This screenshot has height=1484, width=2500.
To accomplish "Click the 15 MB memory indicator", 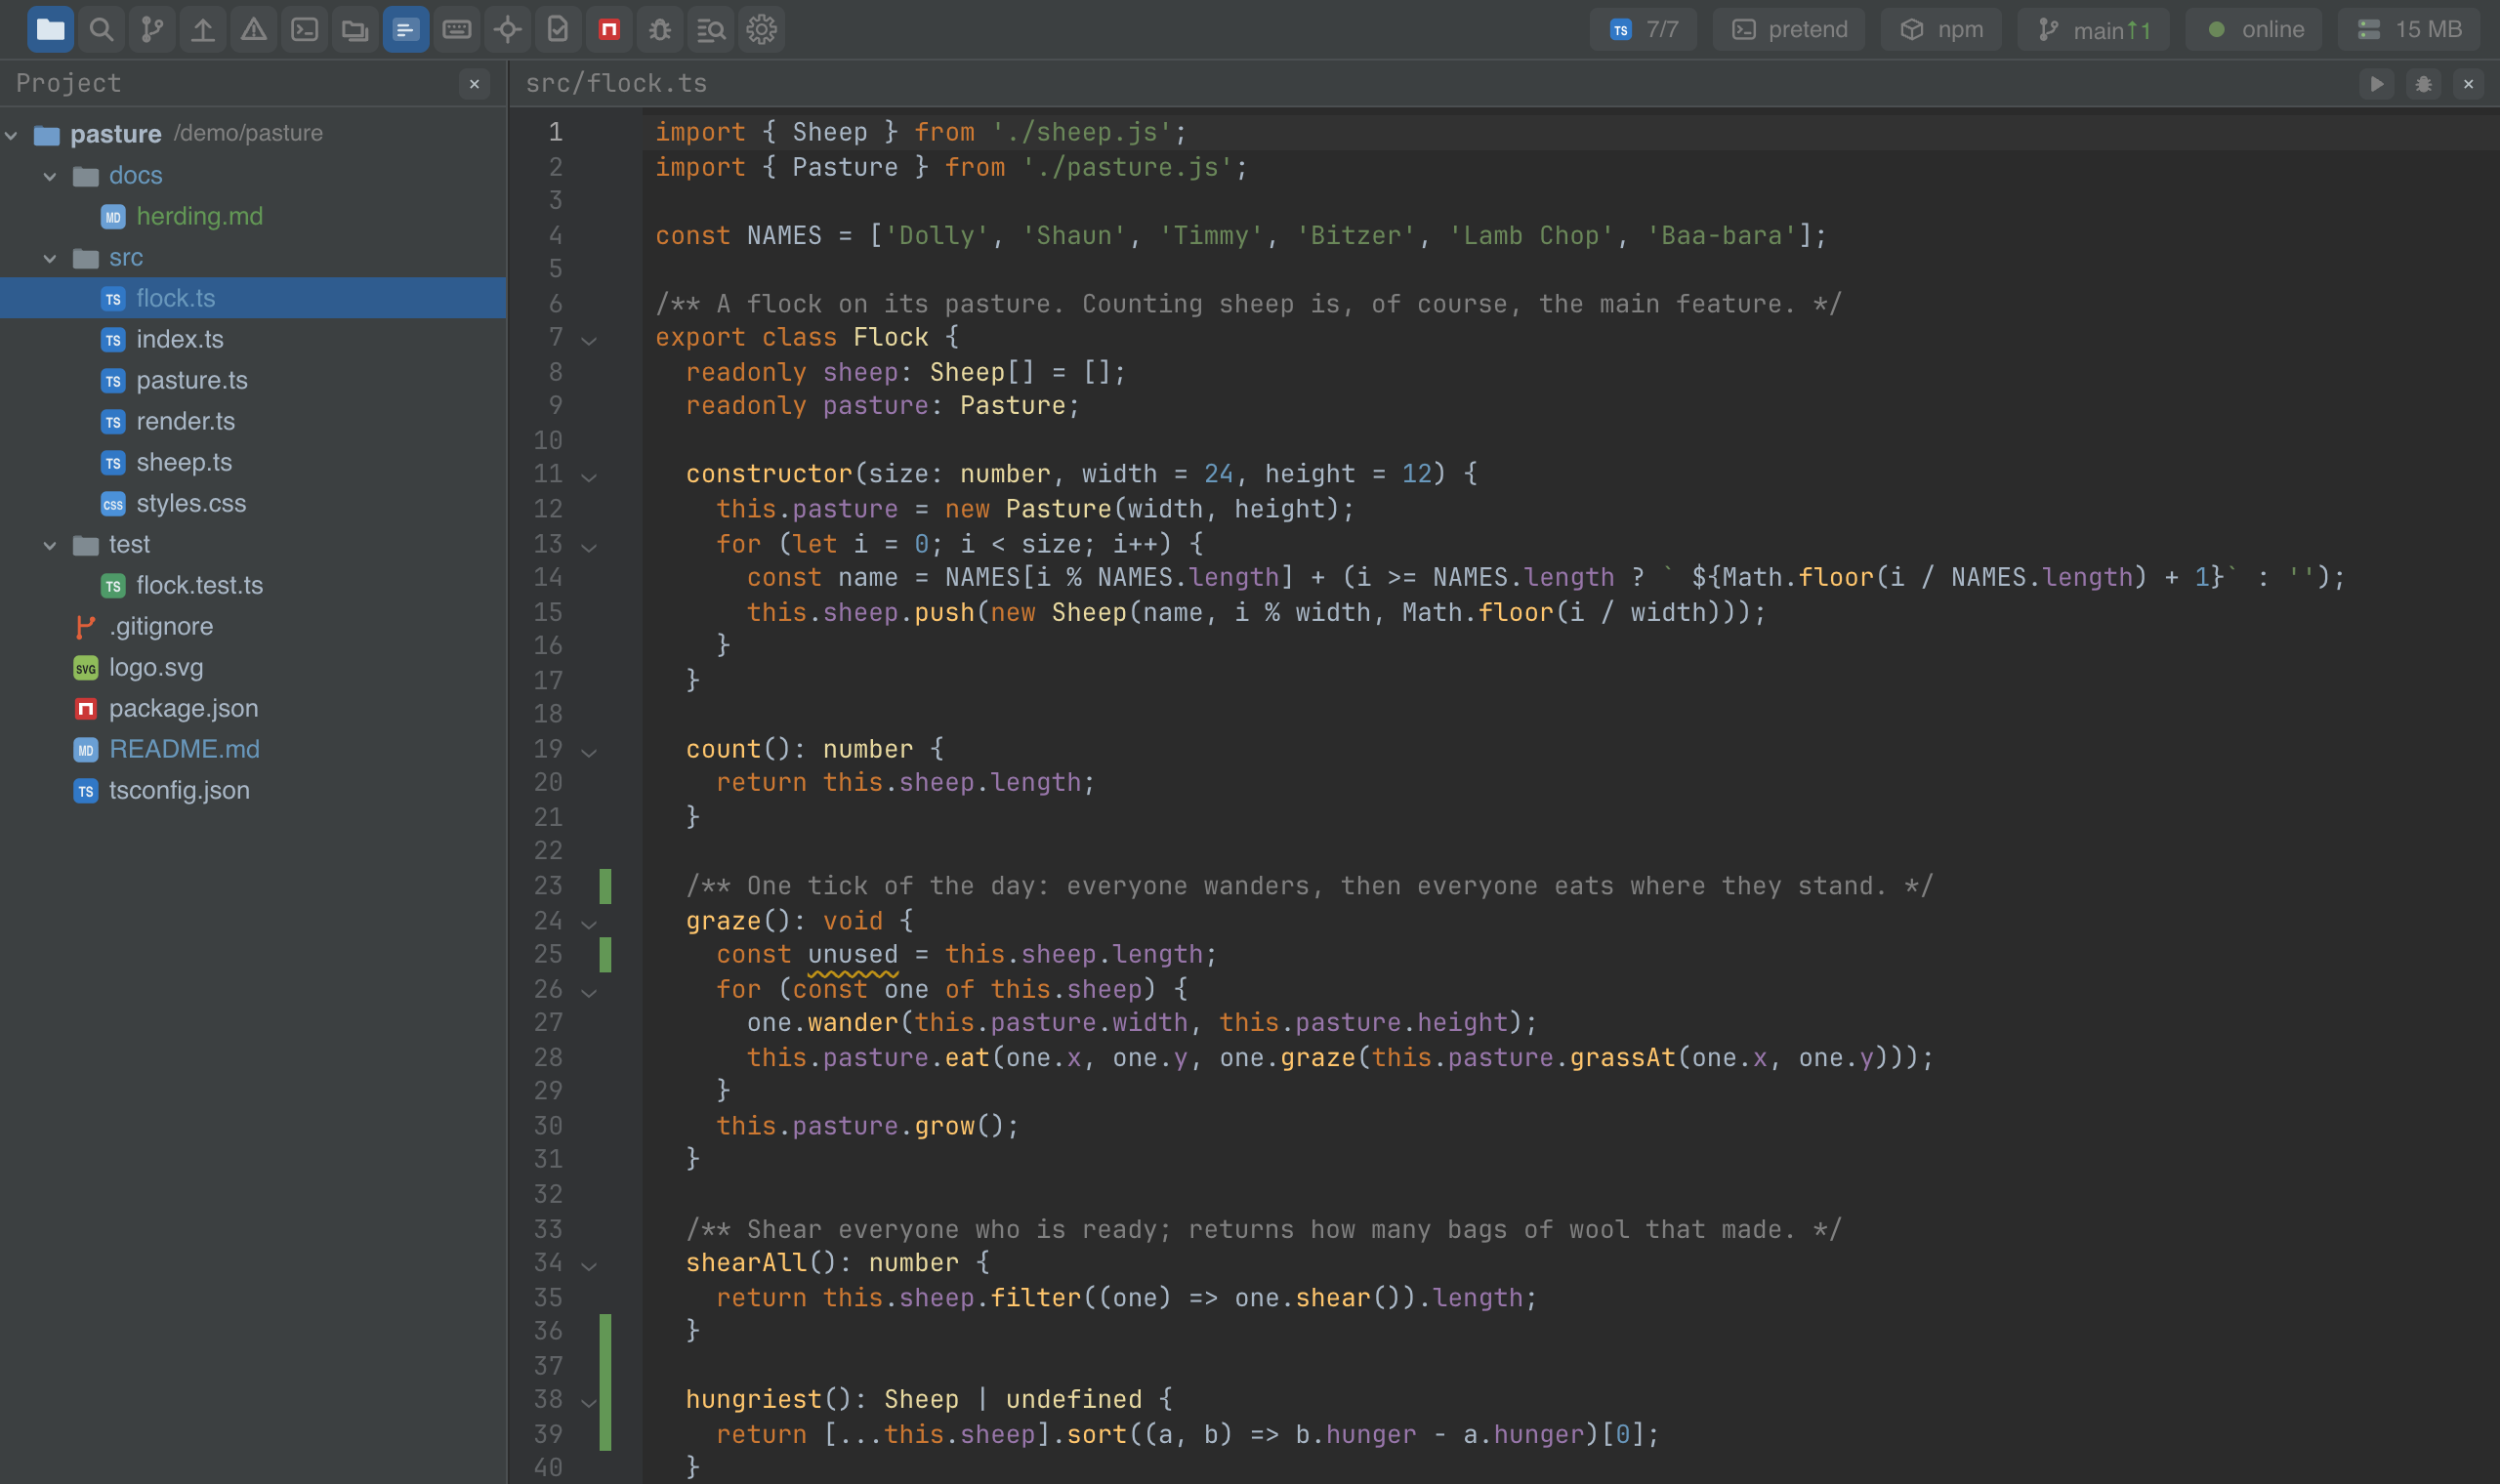I will [2409, 29].
